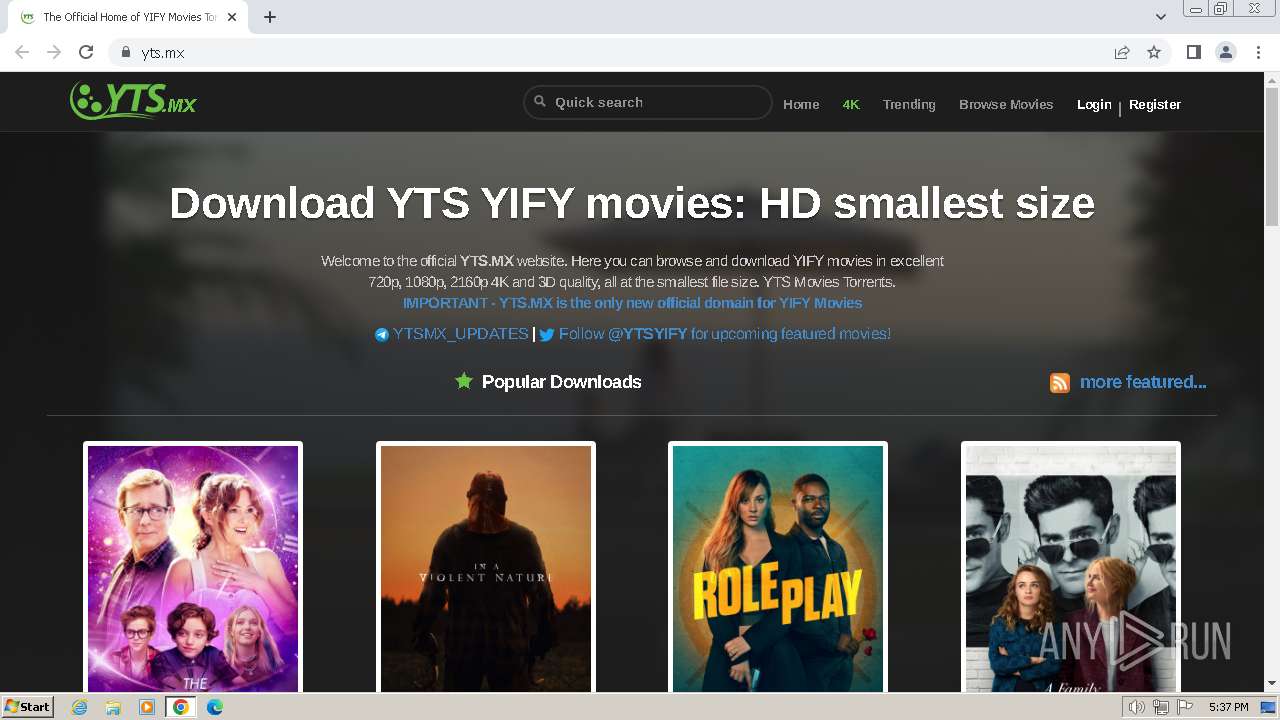The height and width of the screenshot is (720, 1280).
Task: Click the taskbar clock showing 5:37 PM
Action: [1229, 707]
